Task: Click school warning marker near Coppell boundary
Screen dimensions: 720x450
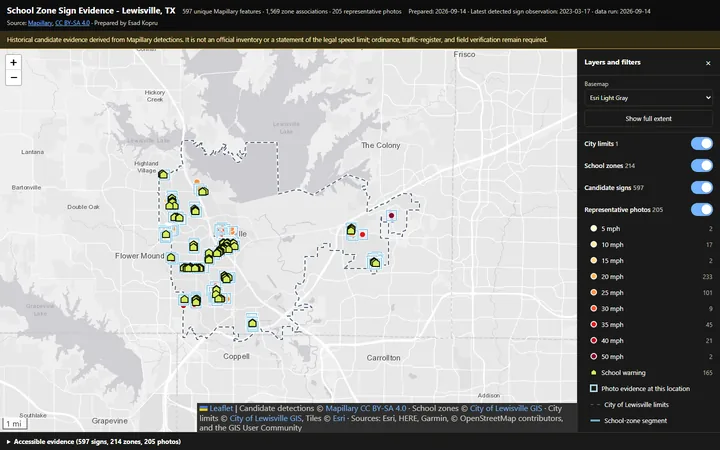Action: 252,323
